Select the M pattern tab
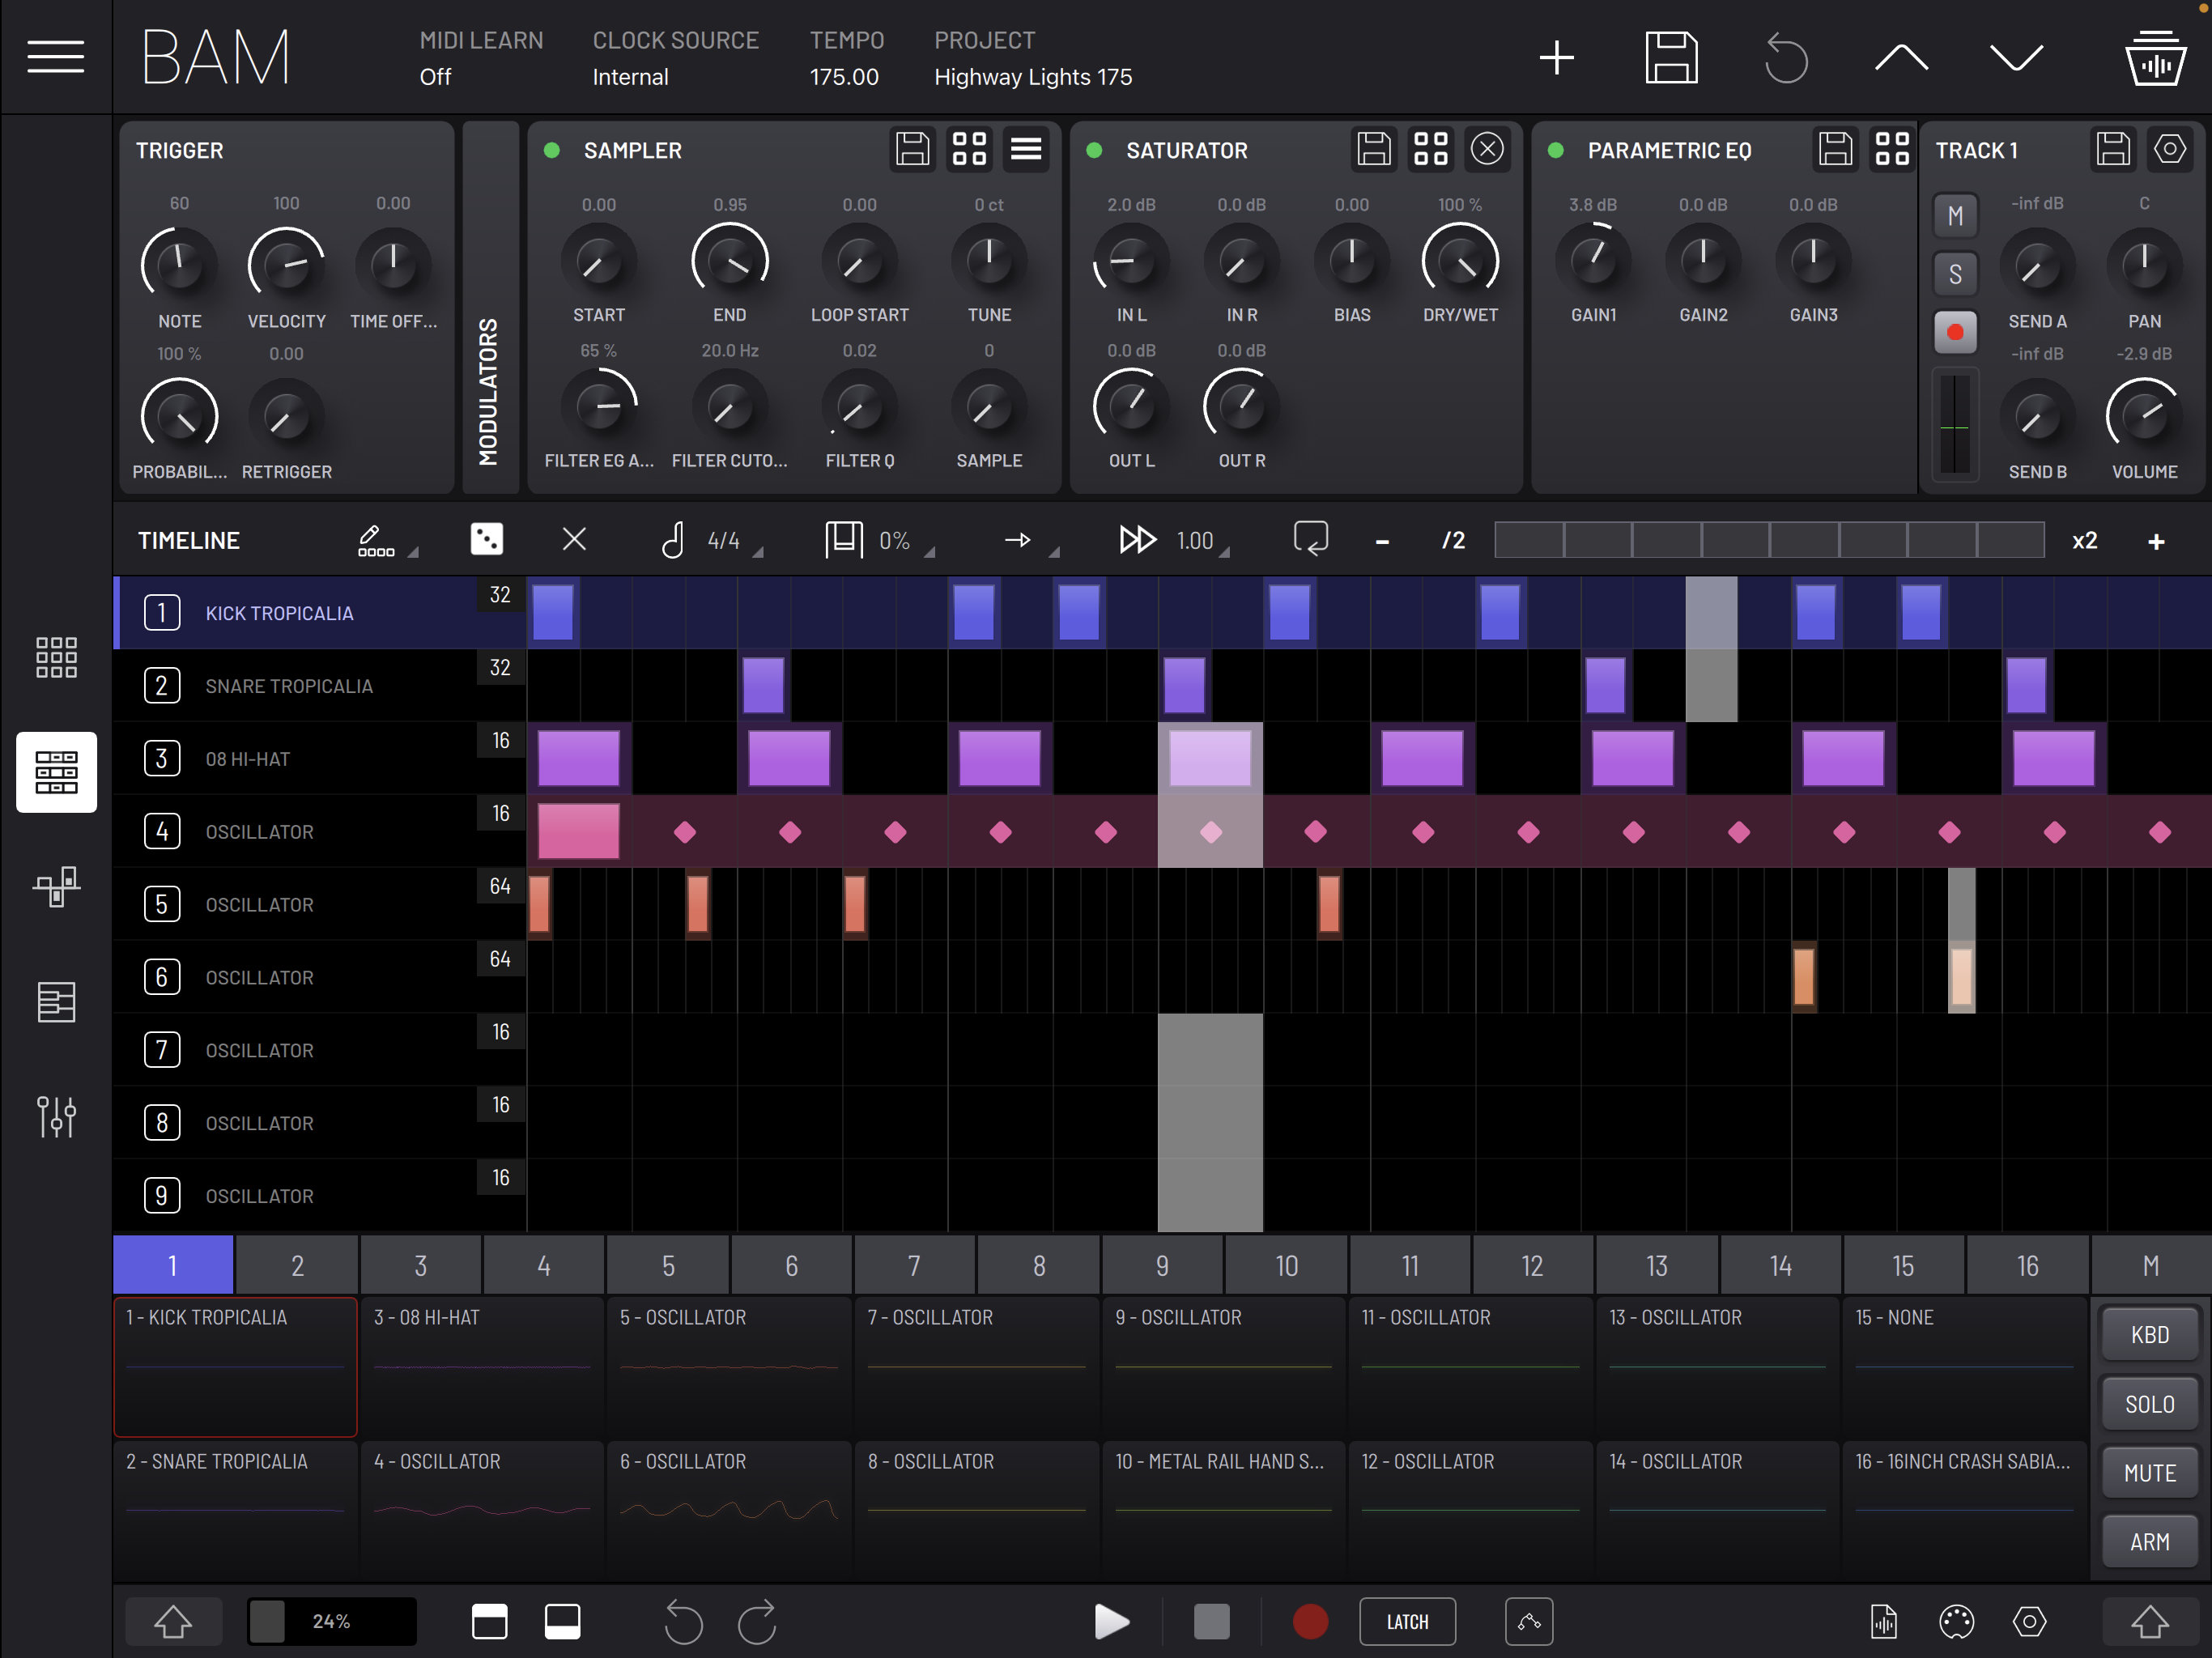The width and height of the screenshot is (2212, 1658). [2150, 1265]
